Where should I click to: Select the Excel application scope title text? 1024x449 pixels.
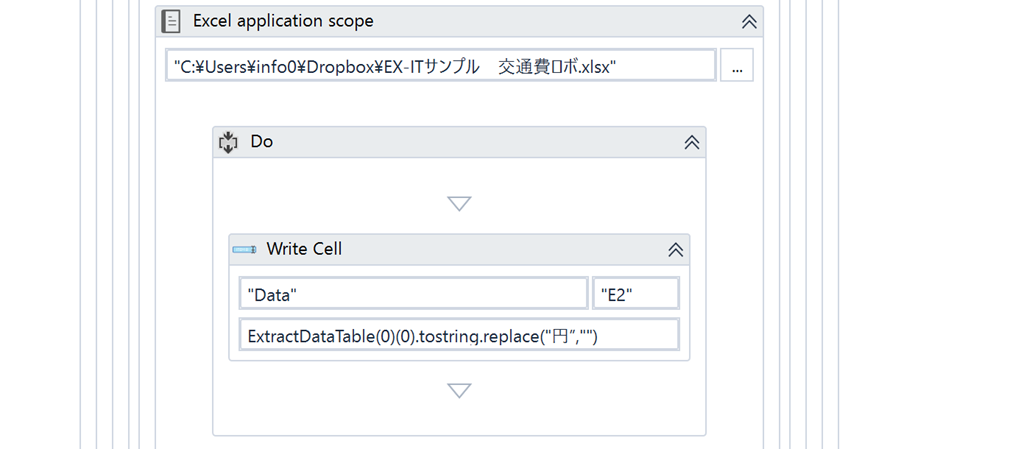(283, 21)
